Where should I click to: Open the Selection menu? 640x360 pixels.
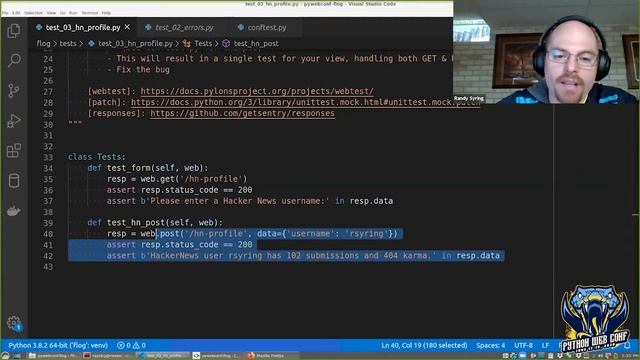point(33,13)
